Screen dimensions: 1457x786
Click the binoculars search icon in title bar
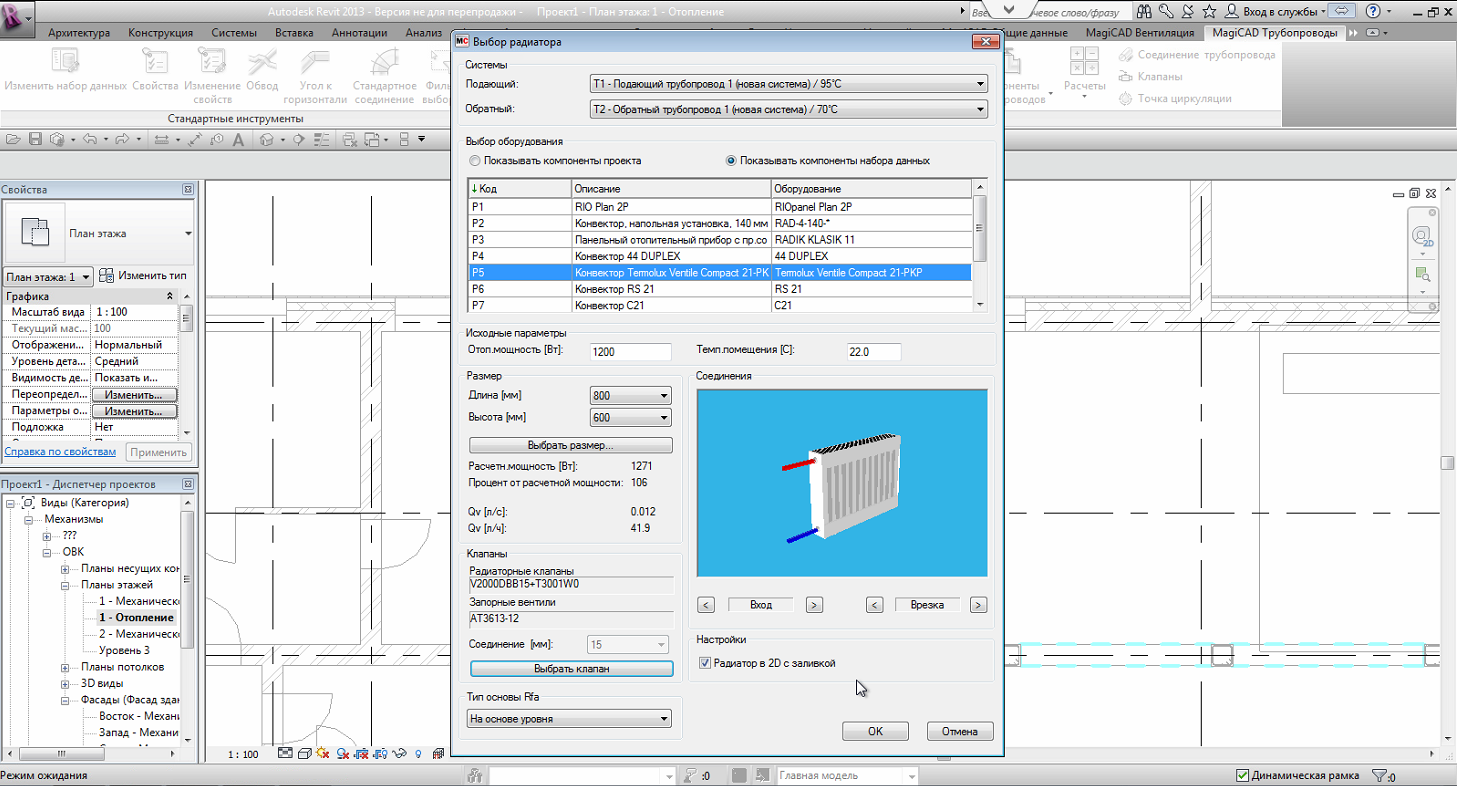[x=1143, y=11]
